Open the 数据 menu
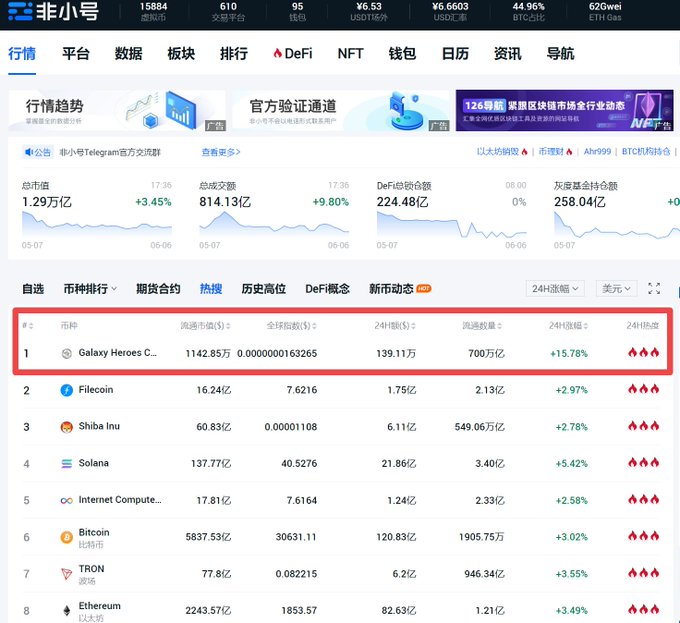This screenshot has height=623, width=680. coord(128,54)
